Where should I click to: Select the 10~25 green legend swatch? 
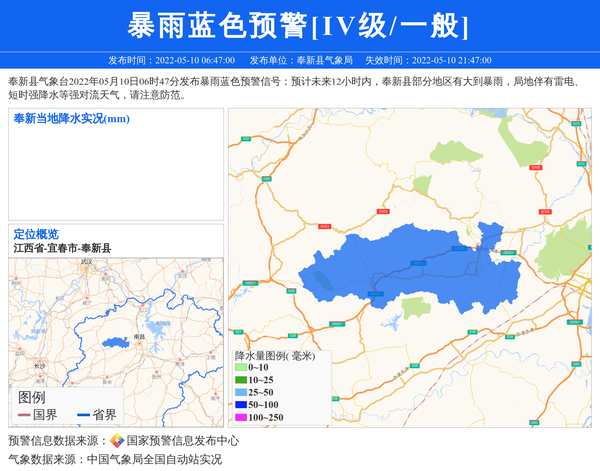click(241, 380)
